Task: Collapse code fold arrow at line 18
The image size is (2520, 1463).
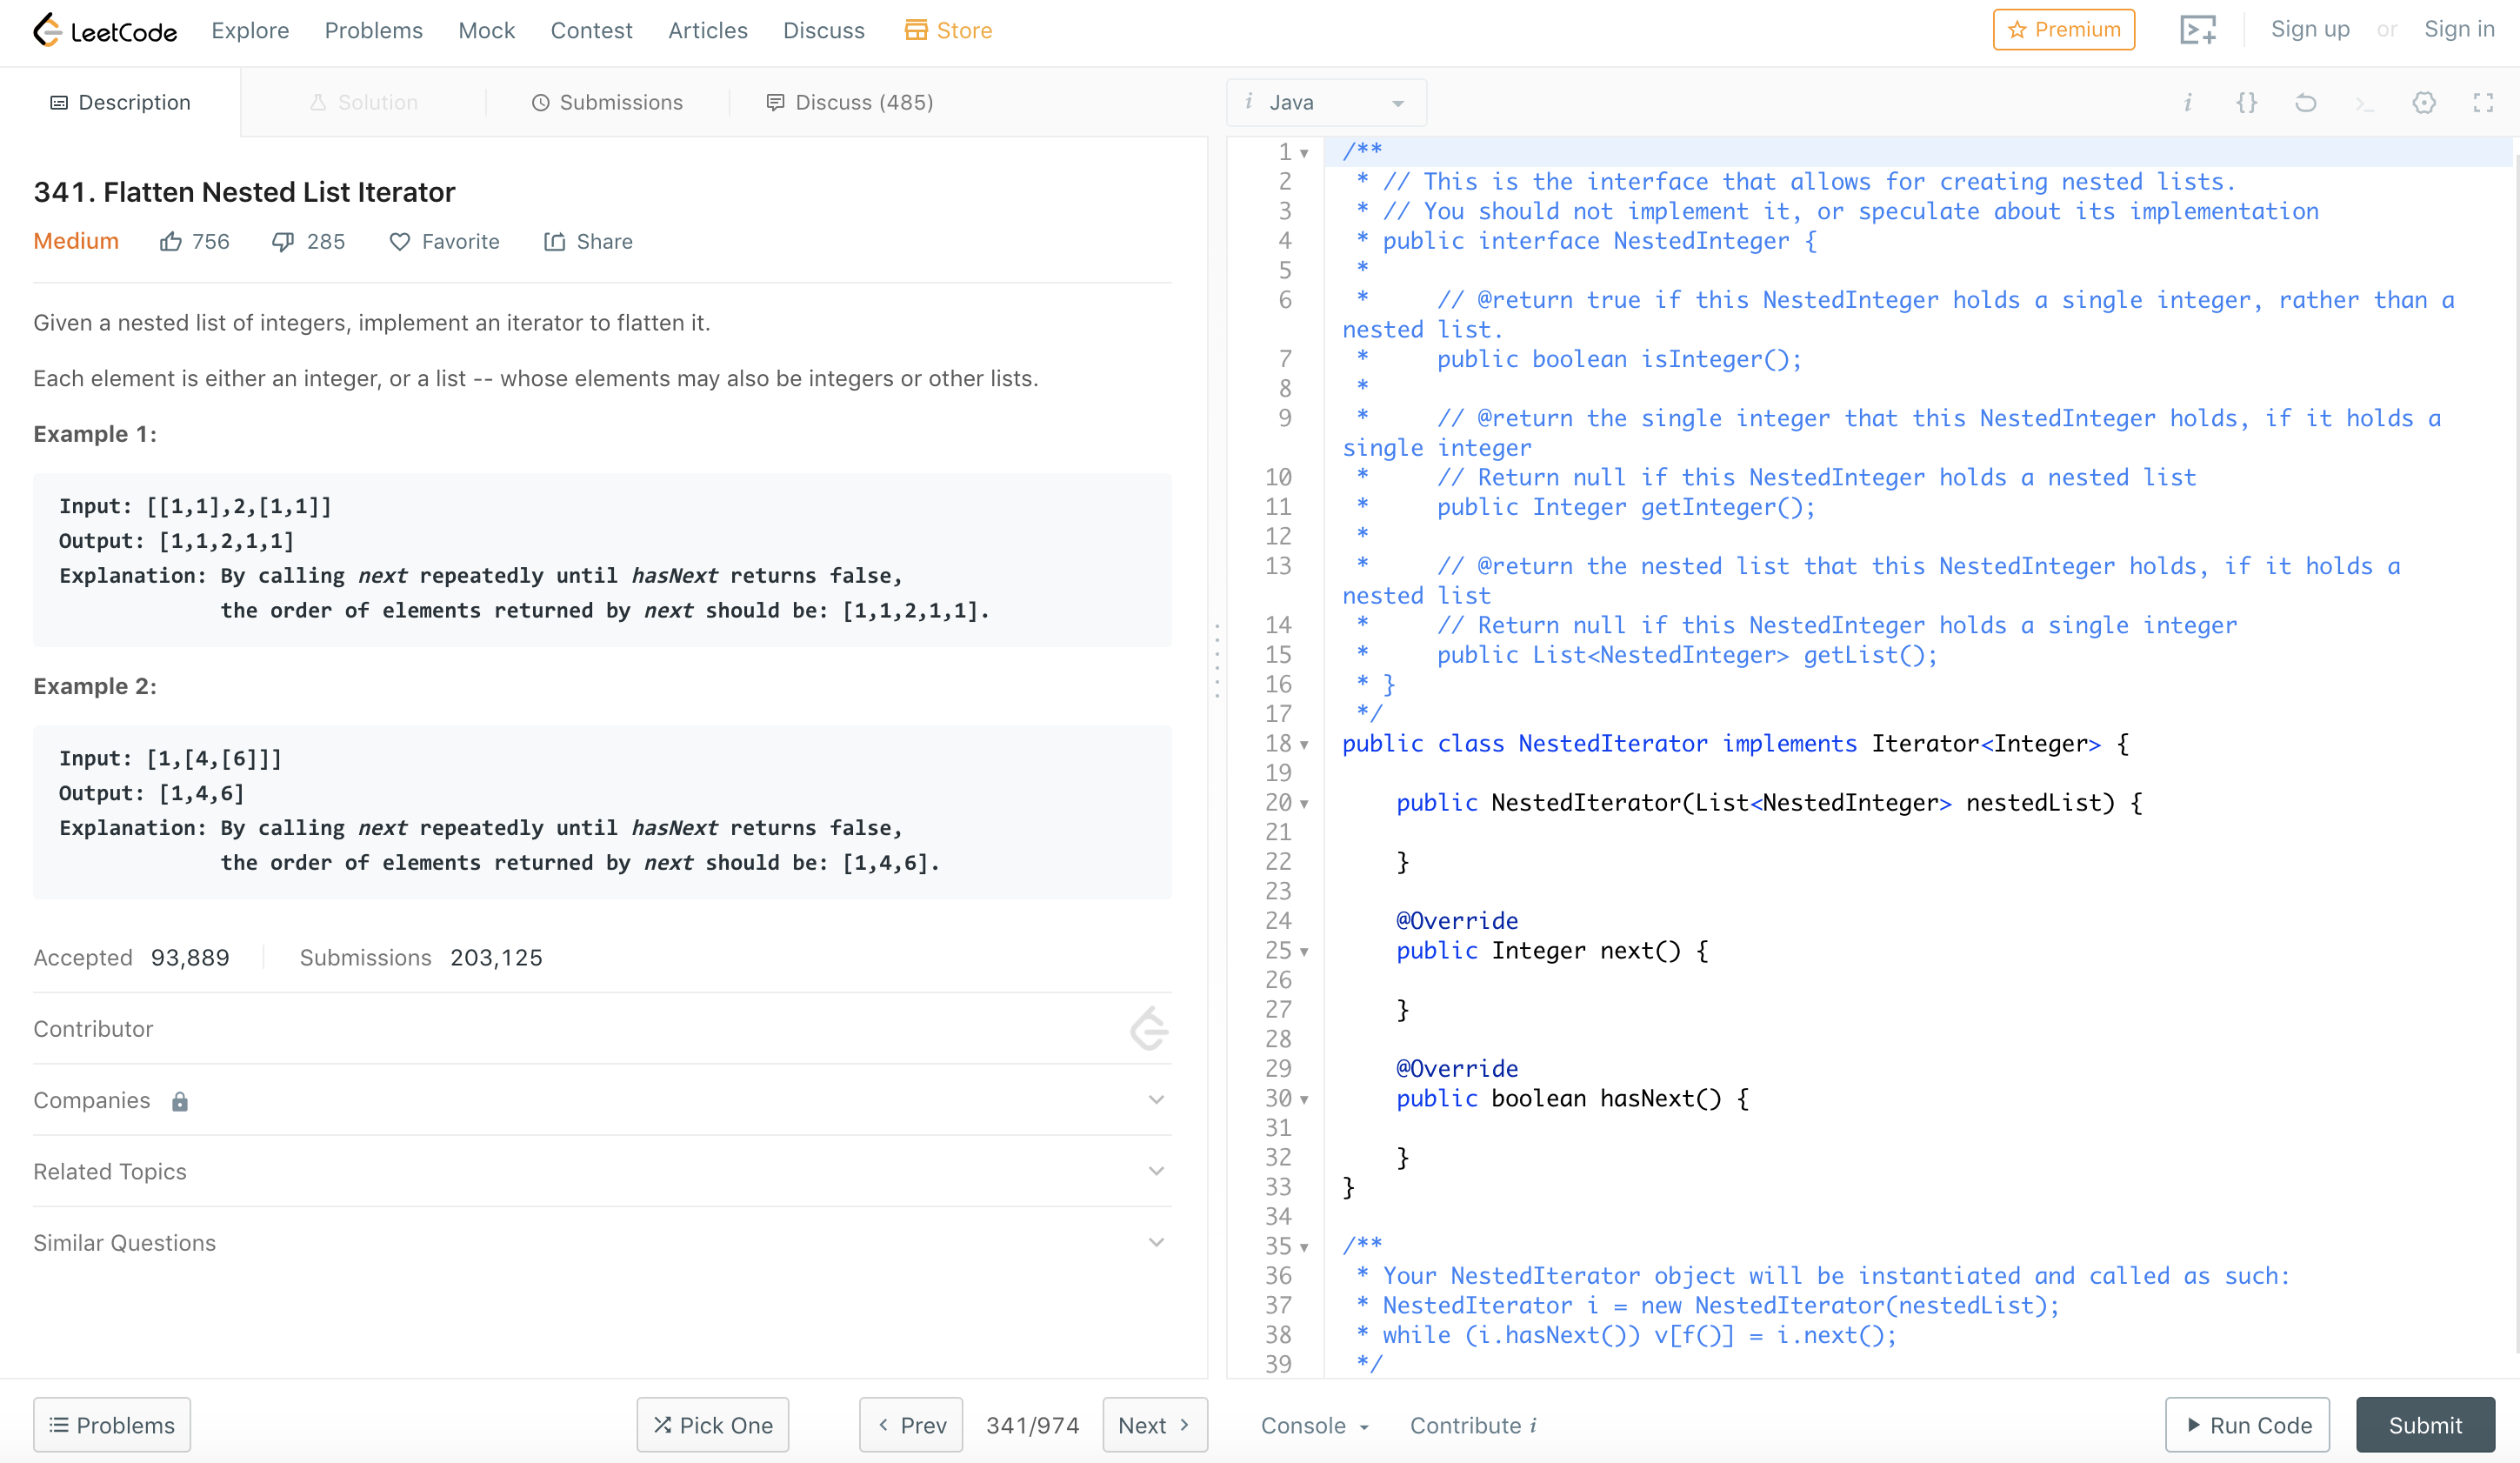Action: click(x=1304, y=745)
